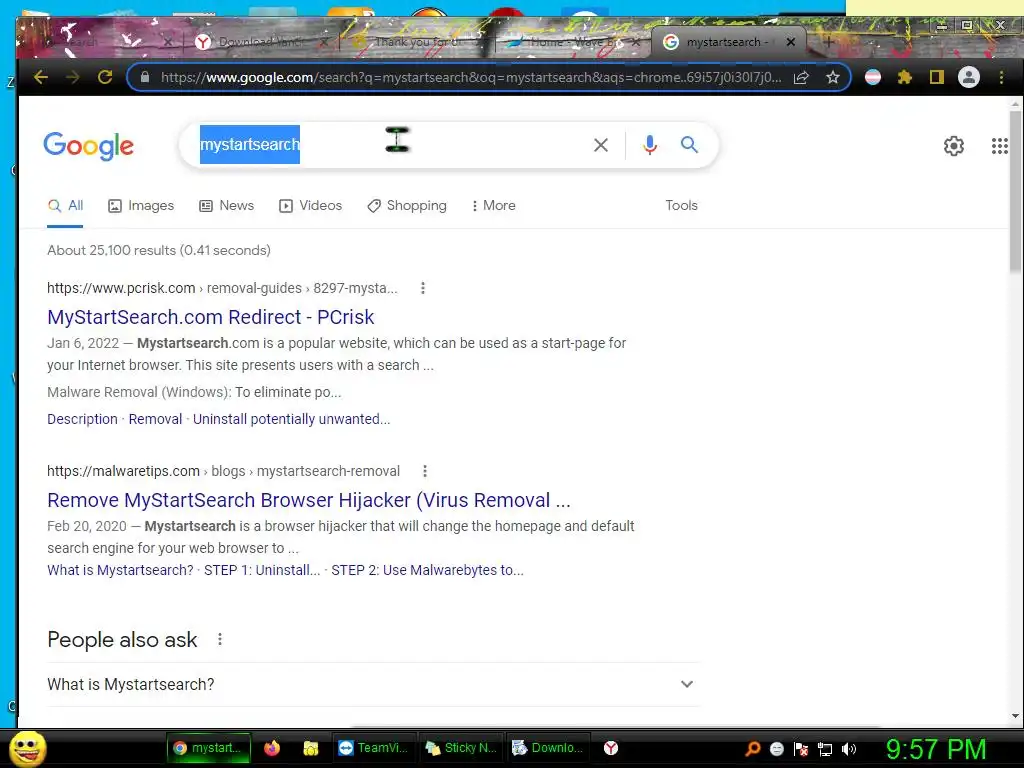
Task: Open options for the PCrisk result
Action: coord(423,288)
